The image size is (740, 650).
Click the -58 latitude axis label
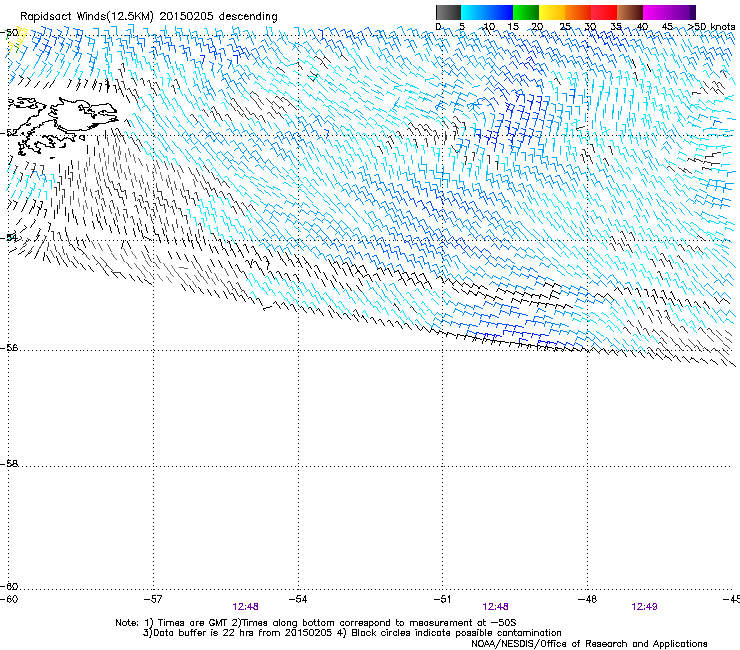[11, 464]
